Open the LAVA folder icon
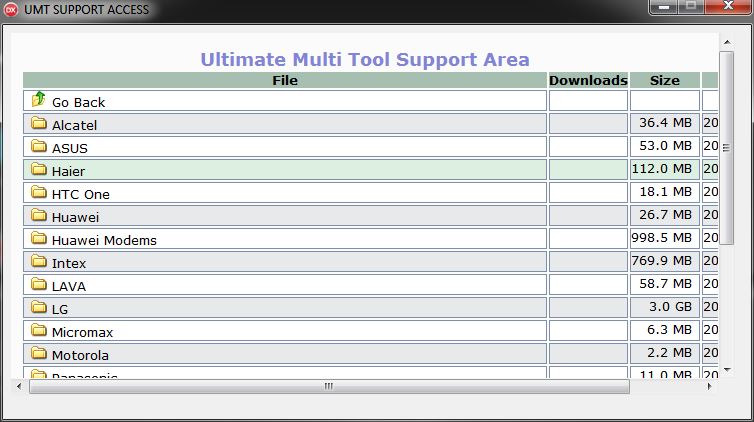 (x=39, y=284)
